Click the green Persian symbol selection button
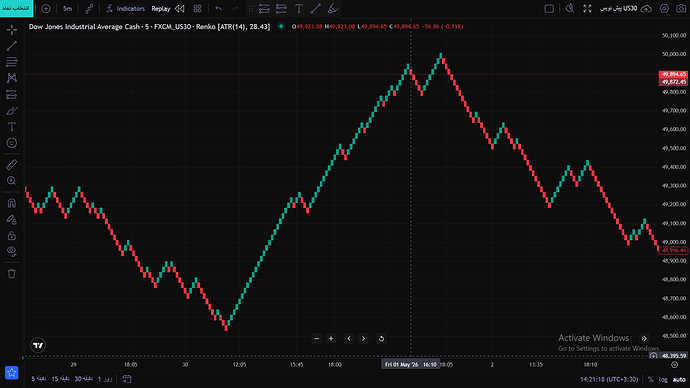The image size is (690, 388). click(x=16, y=8)
